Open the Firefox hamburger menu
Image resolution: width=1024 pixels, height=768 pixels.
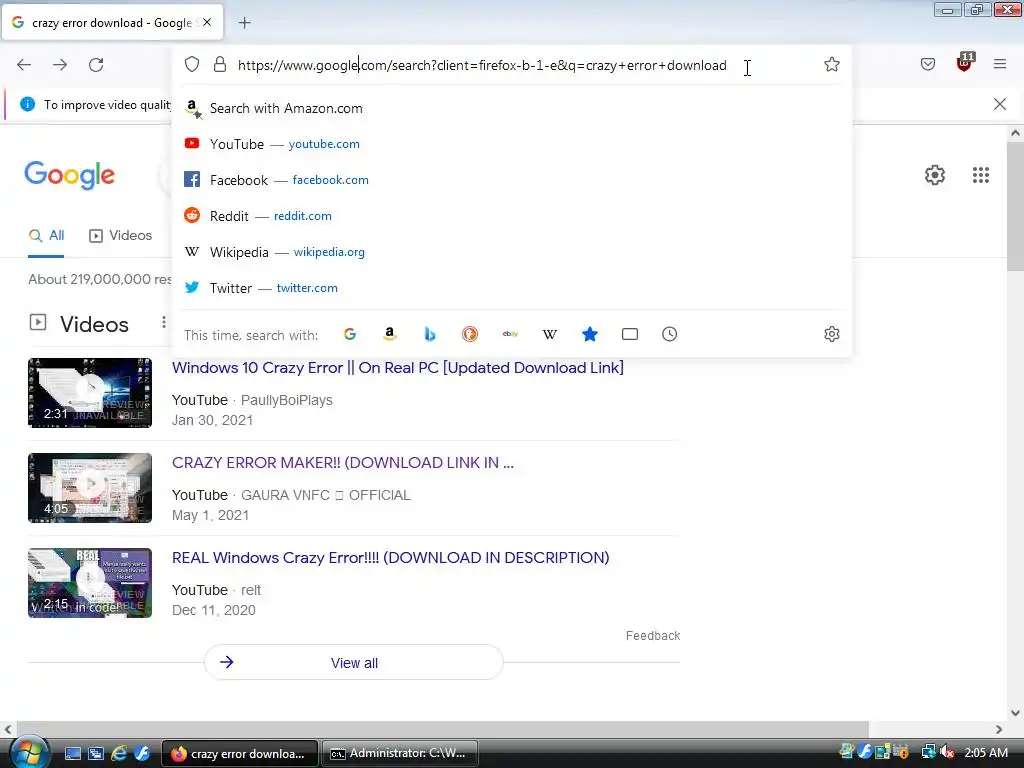[x=1000, y=64]
